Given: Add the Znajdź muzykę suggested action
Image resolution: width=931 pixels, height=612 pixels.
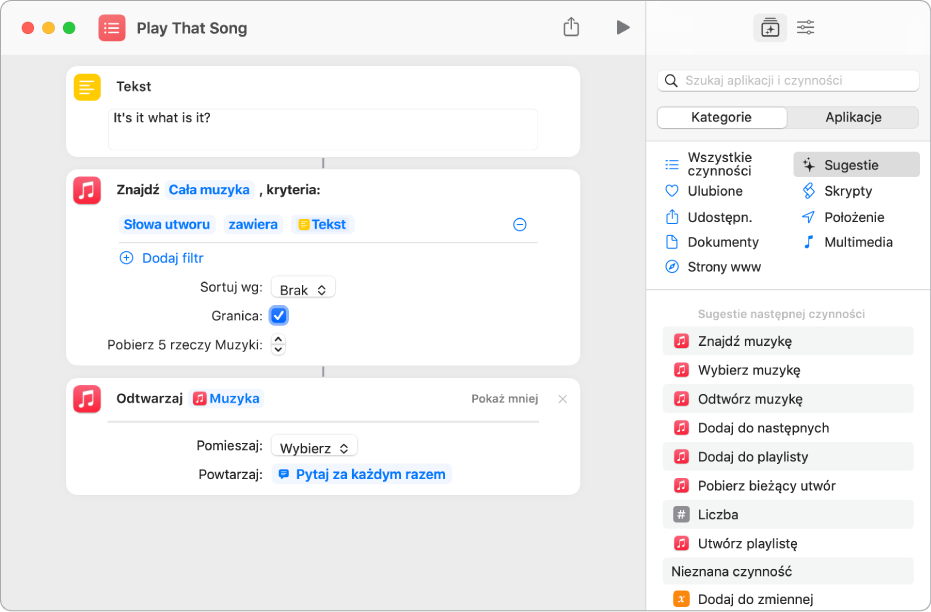Looking at the screenshot, I should tap(788, 341).
